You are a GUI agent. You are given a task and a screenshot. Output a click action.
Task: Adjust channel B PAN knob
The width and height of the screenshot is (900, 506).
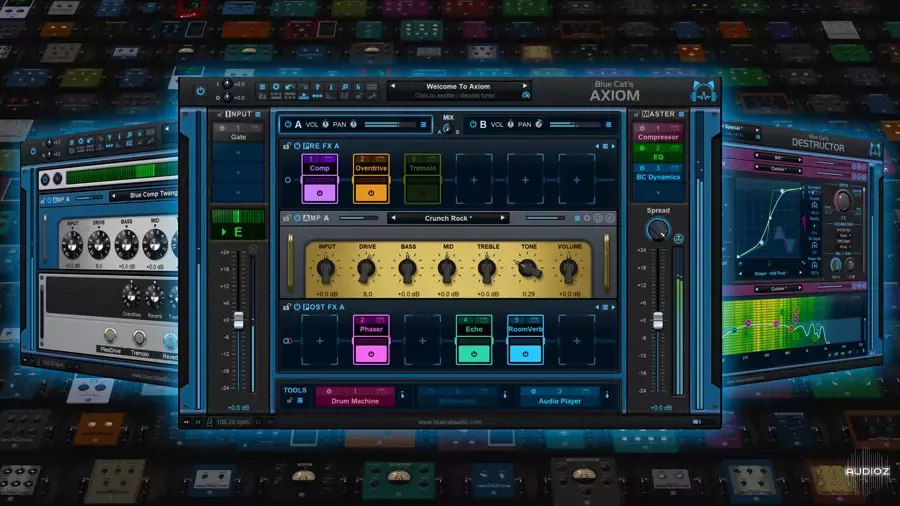click(539, 124)
